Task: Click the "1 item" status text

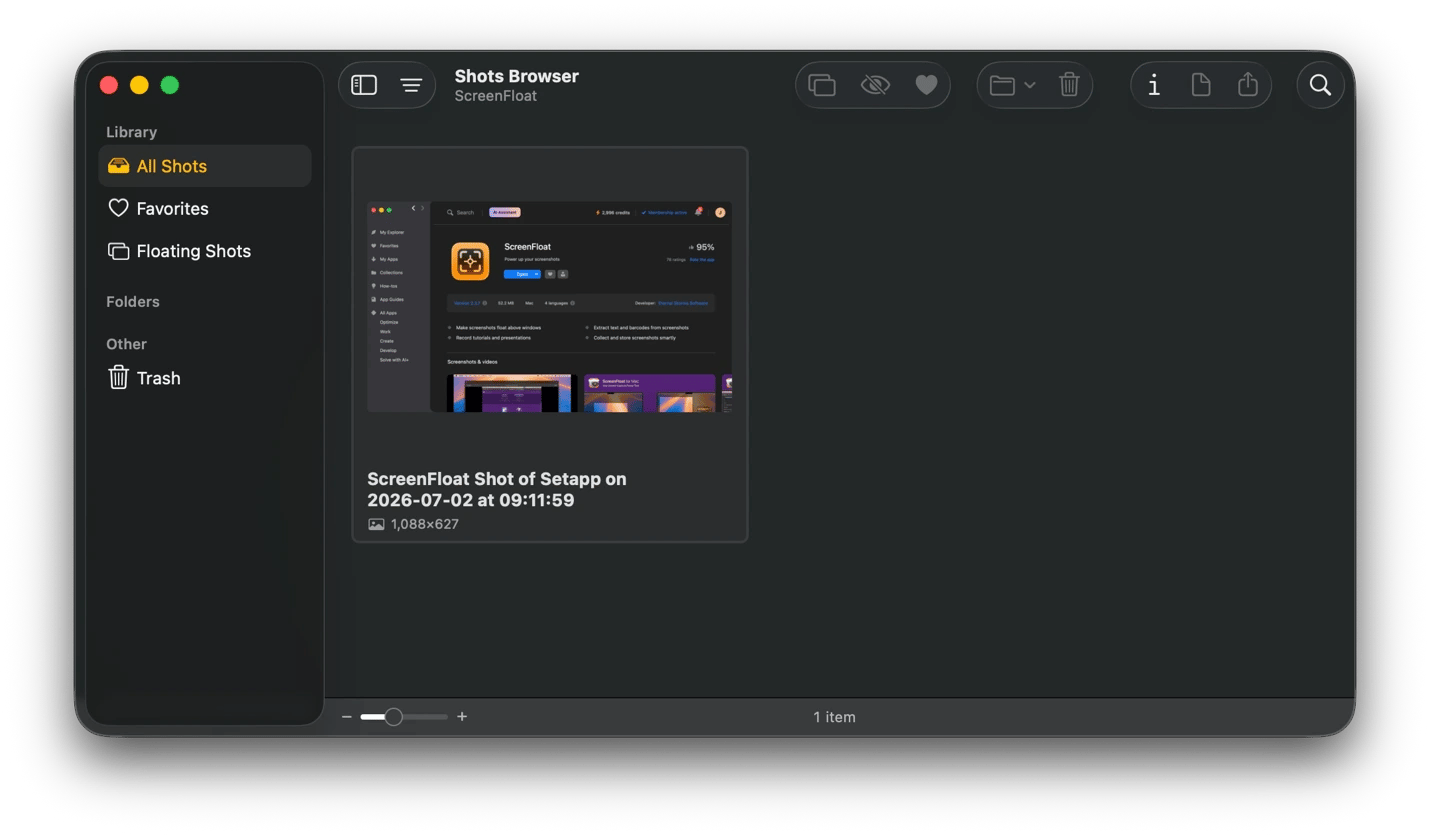Action: [x=834, y=717]
